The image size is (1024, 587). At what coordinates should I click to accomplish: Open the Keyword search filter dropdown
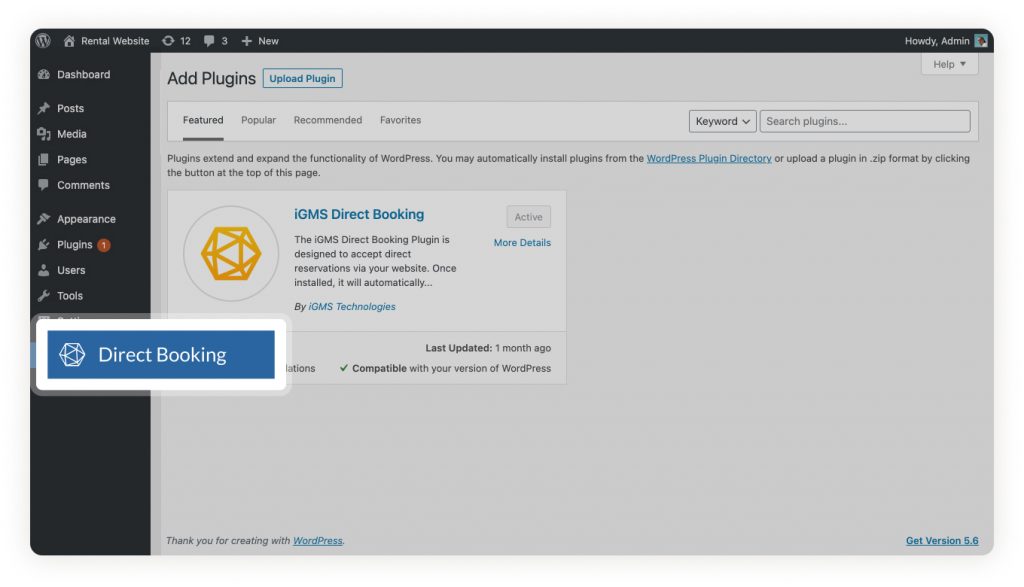click(722, 120)
